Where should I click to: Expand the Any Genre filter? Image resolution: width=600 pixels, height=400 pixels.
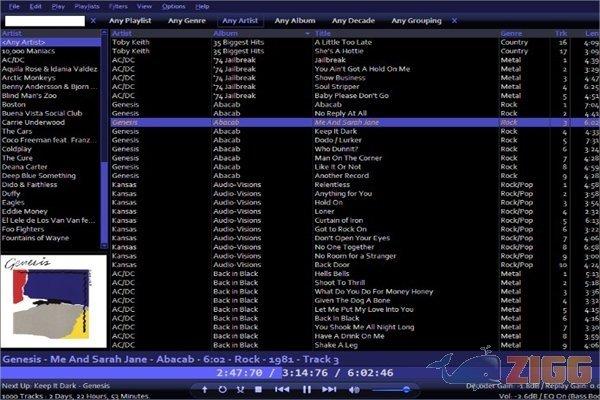tap(186, 20)
